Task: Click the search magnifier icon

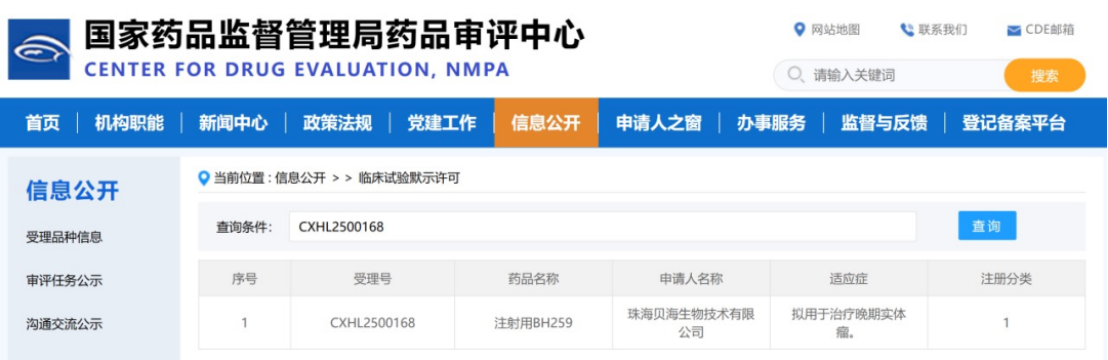Action: pos(796,75)
